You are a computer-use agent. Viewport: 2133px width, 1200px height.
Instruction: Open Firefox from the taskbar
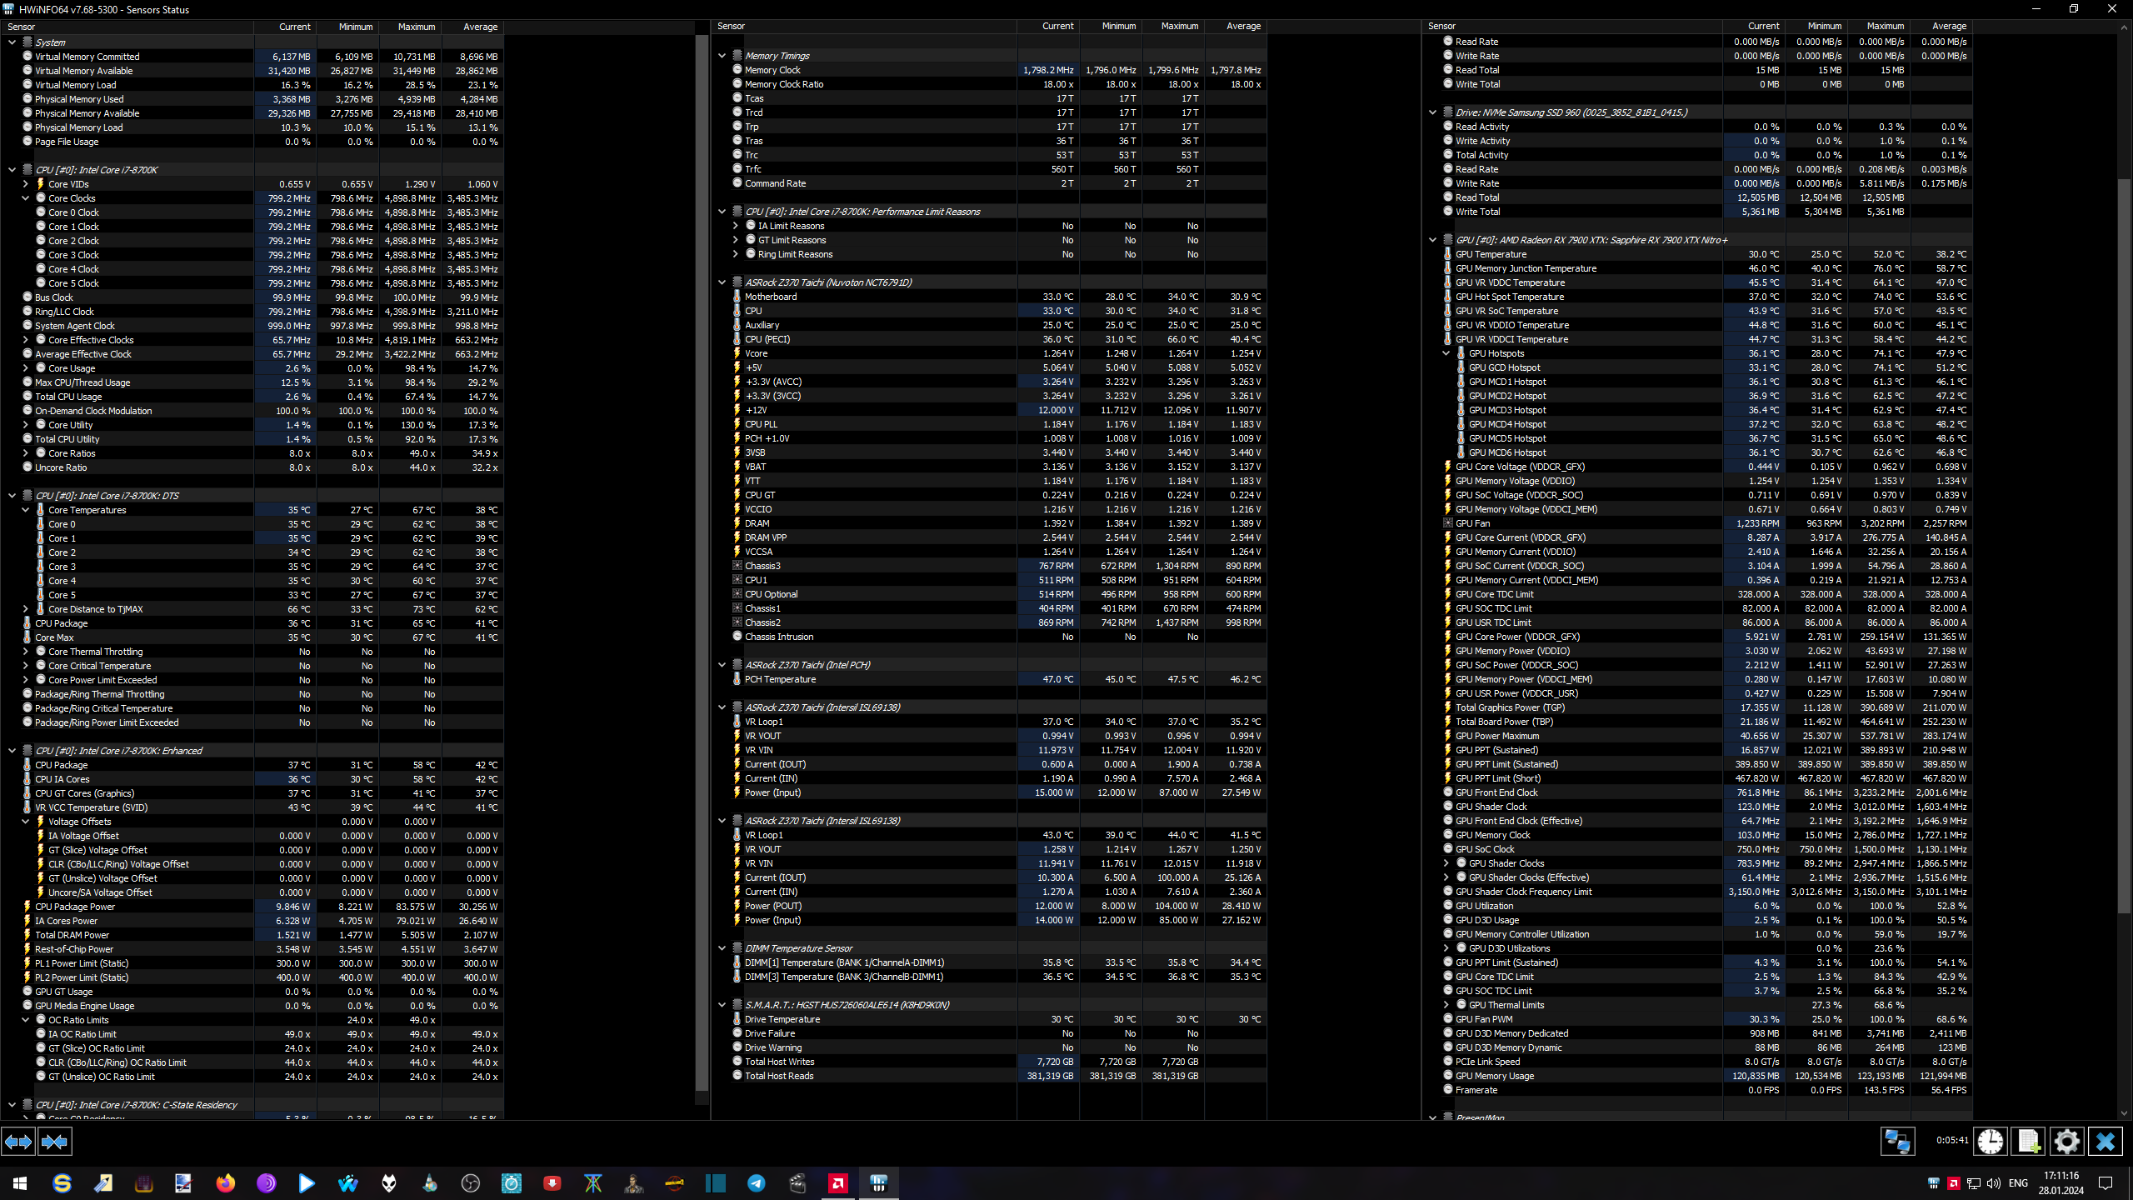click(225, 1183)
